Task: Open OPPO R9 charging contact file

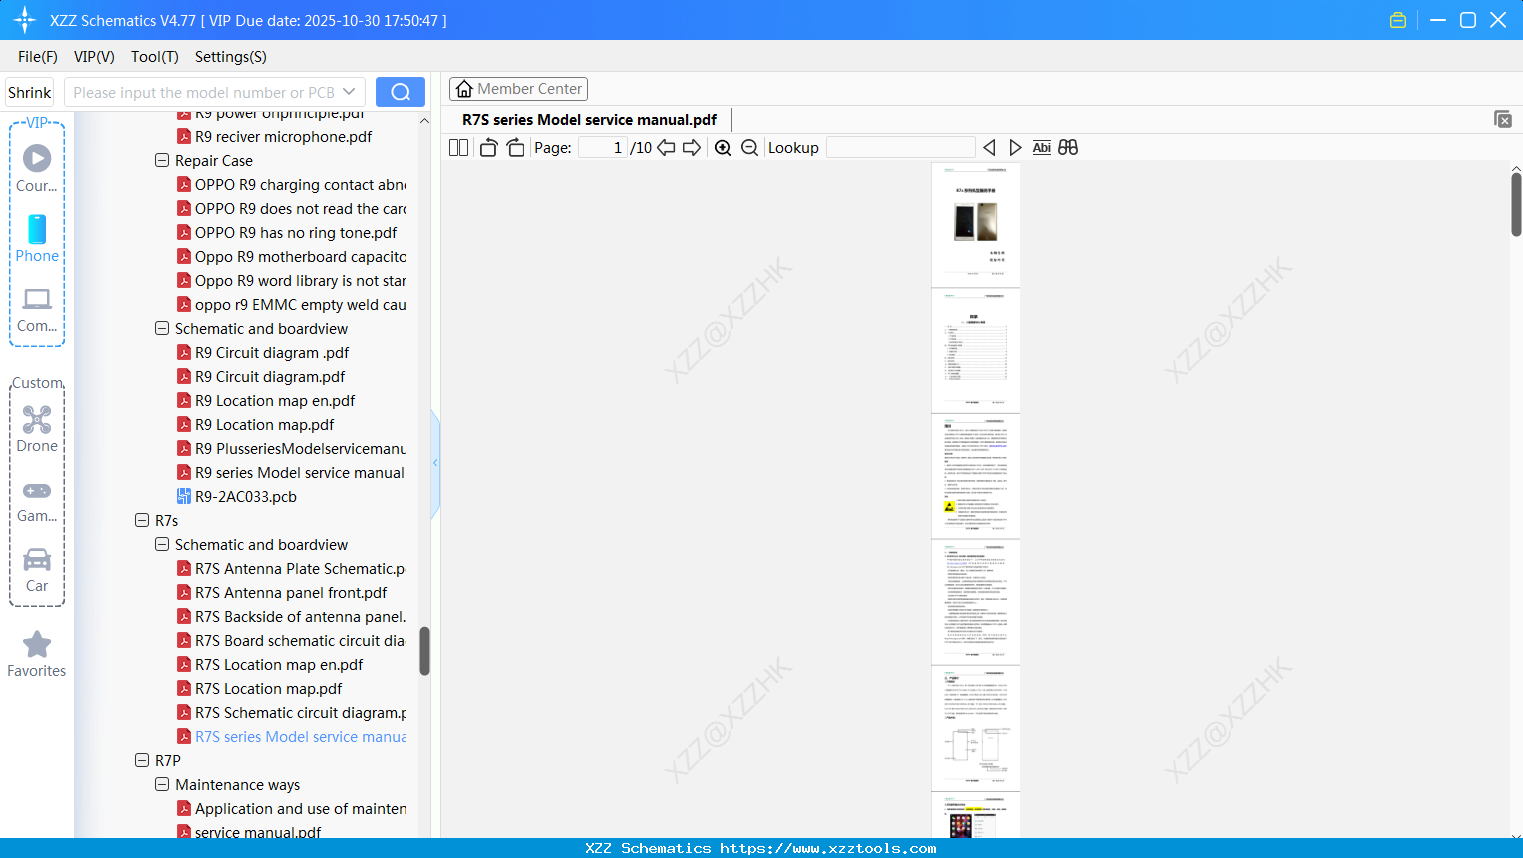Action: pos(301,184)
